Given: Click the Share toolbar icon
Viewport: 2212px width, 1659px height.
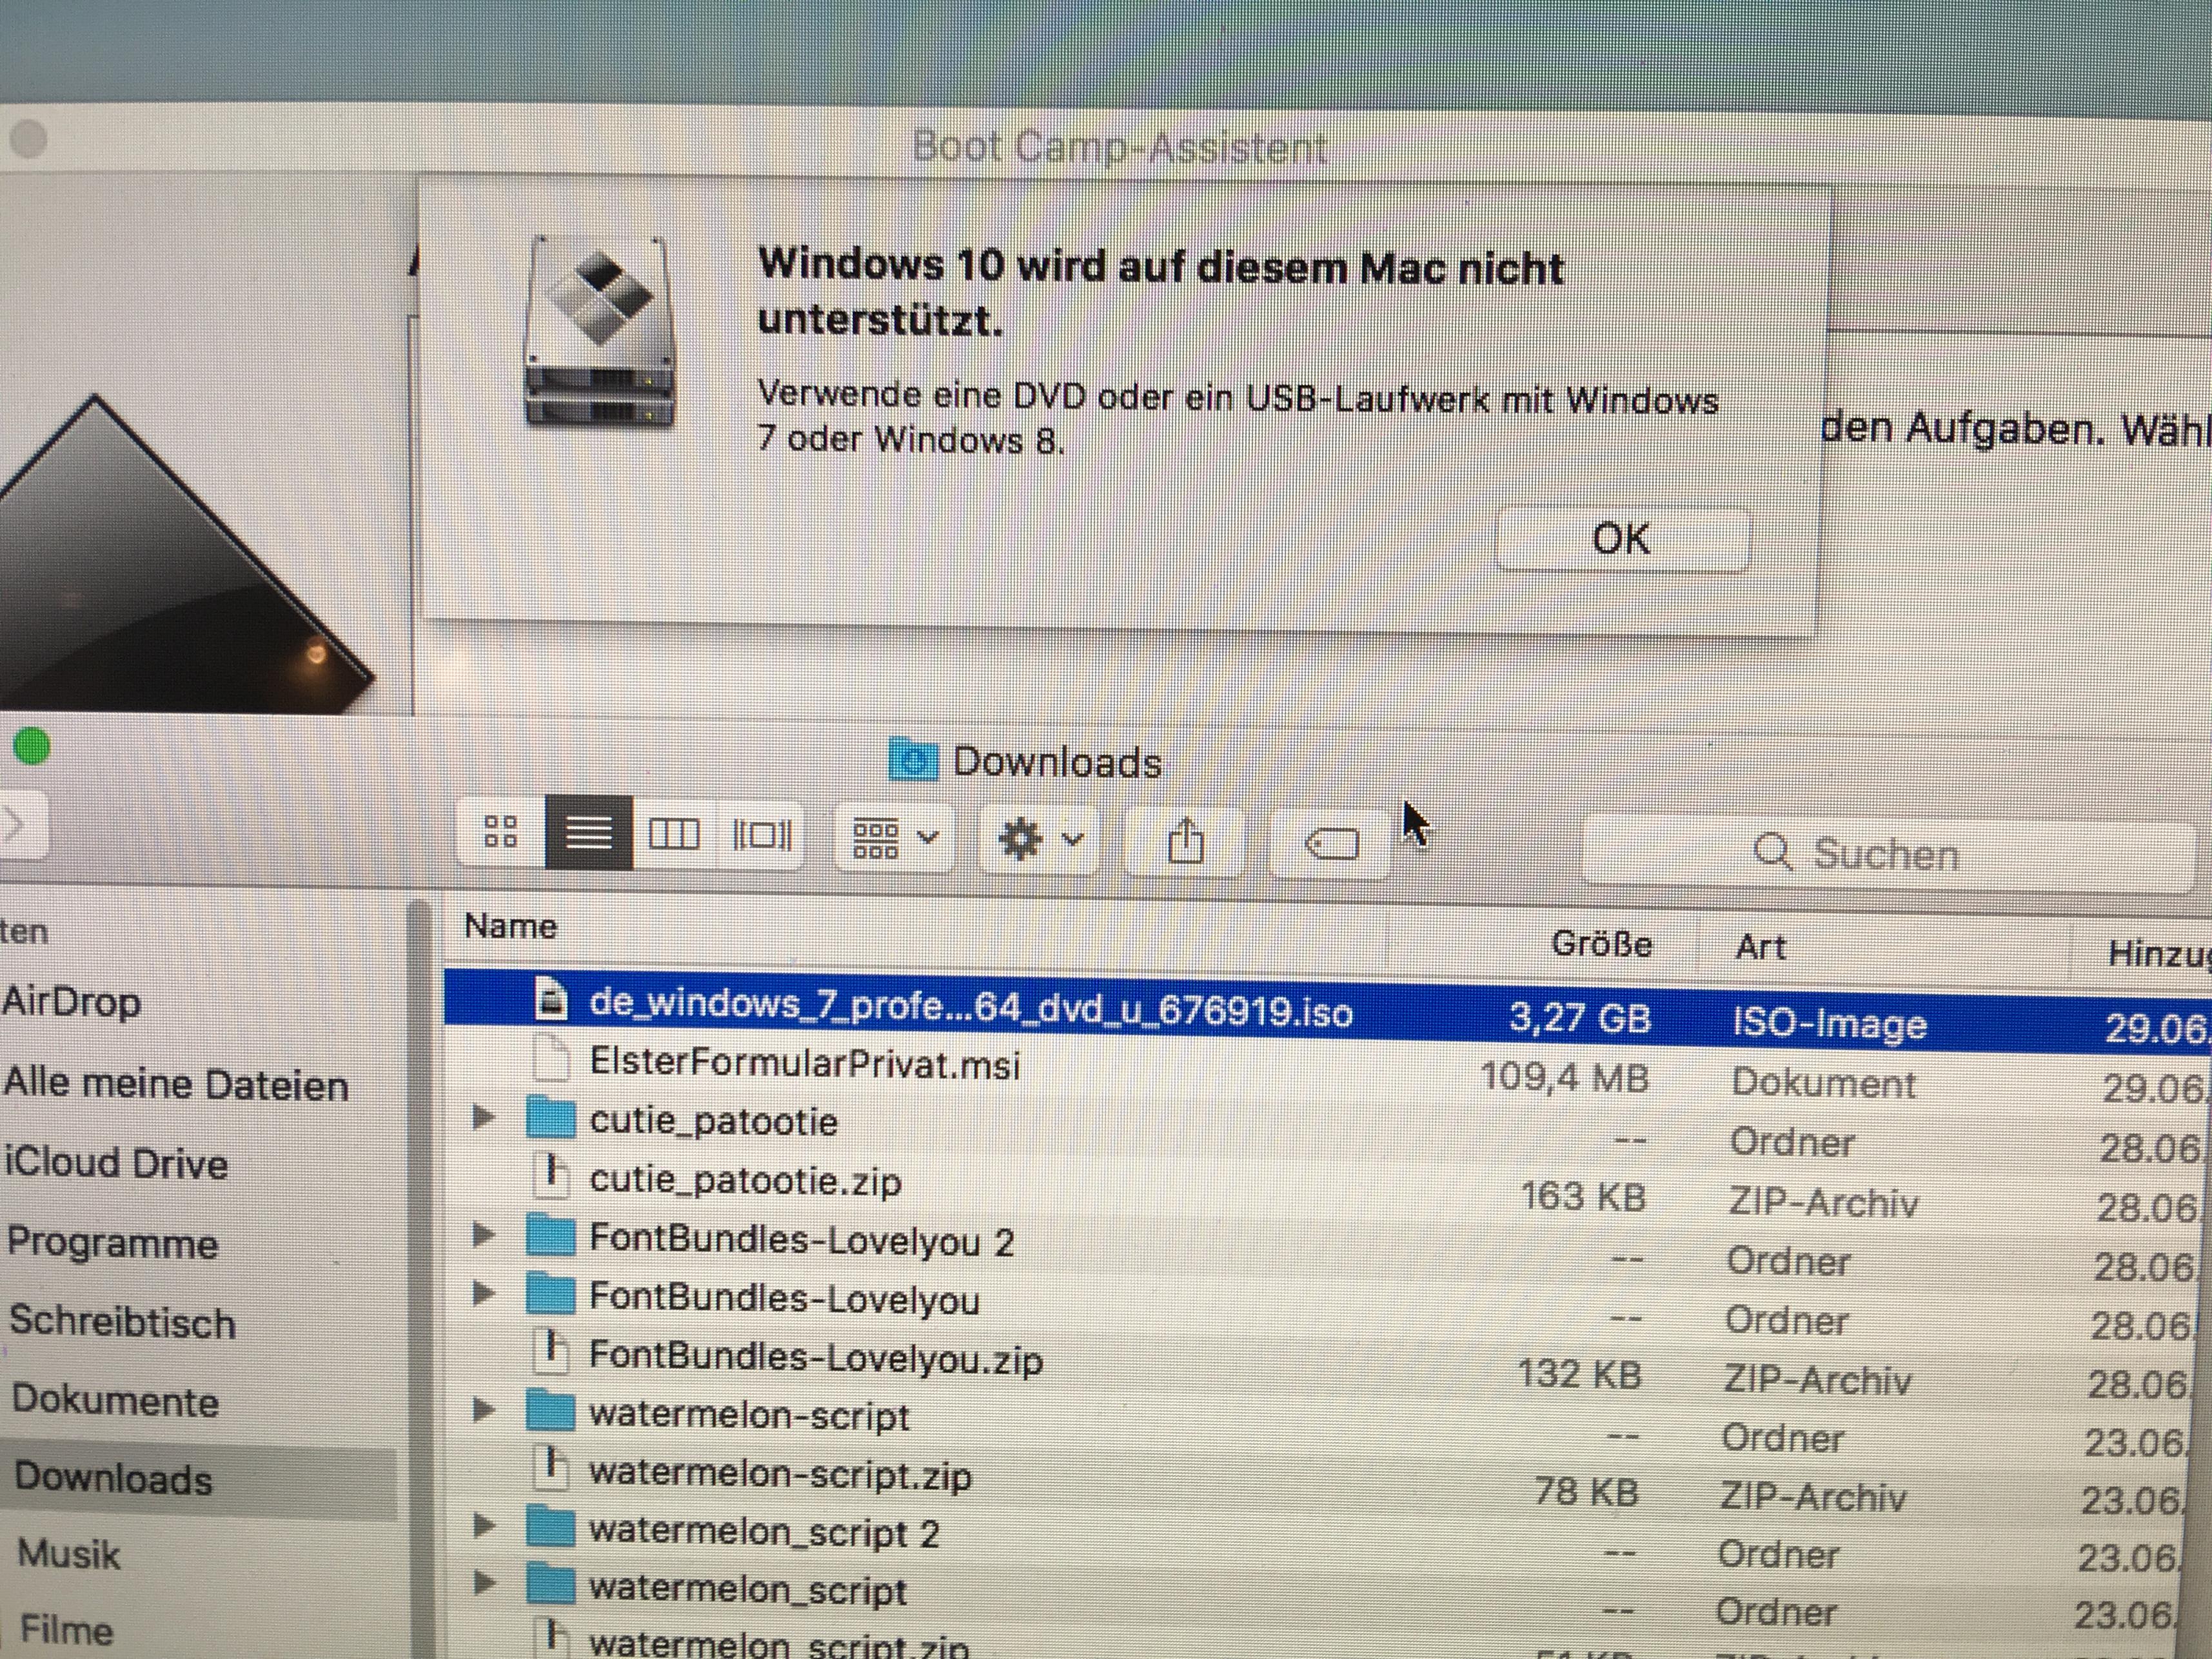Looking at the screenshot, I should (1186, 841).
